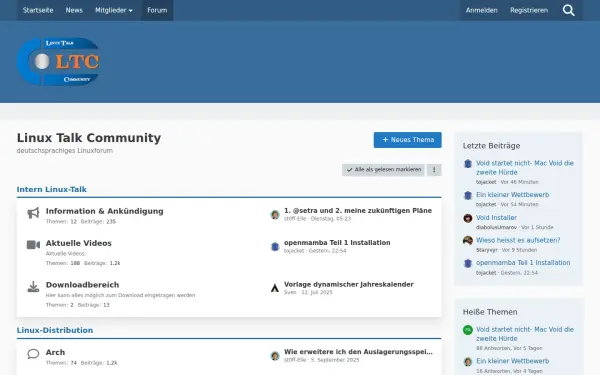Click author 'stoff-Elle' under Information & Ankündigung post

(295, 219)
